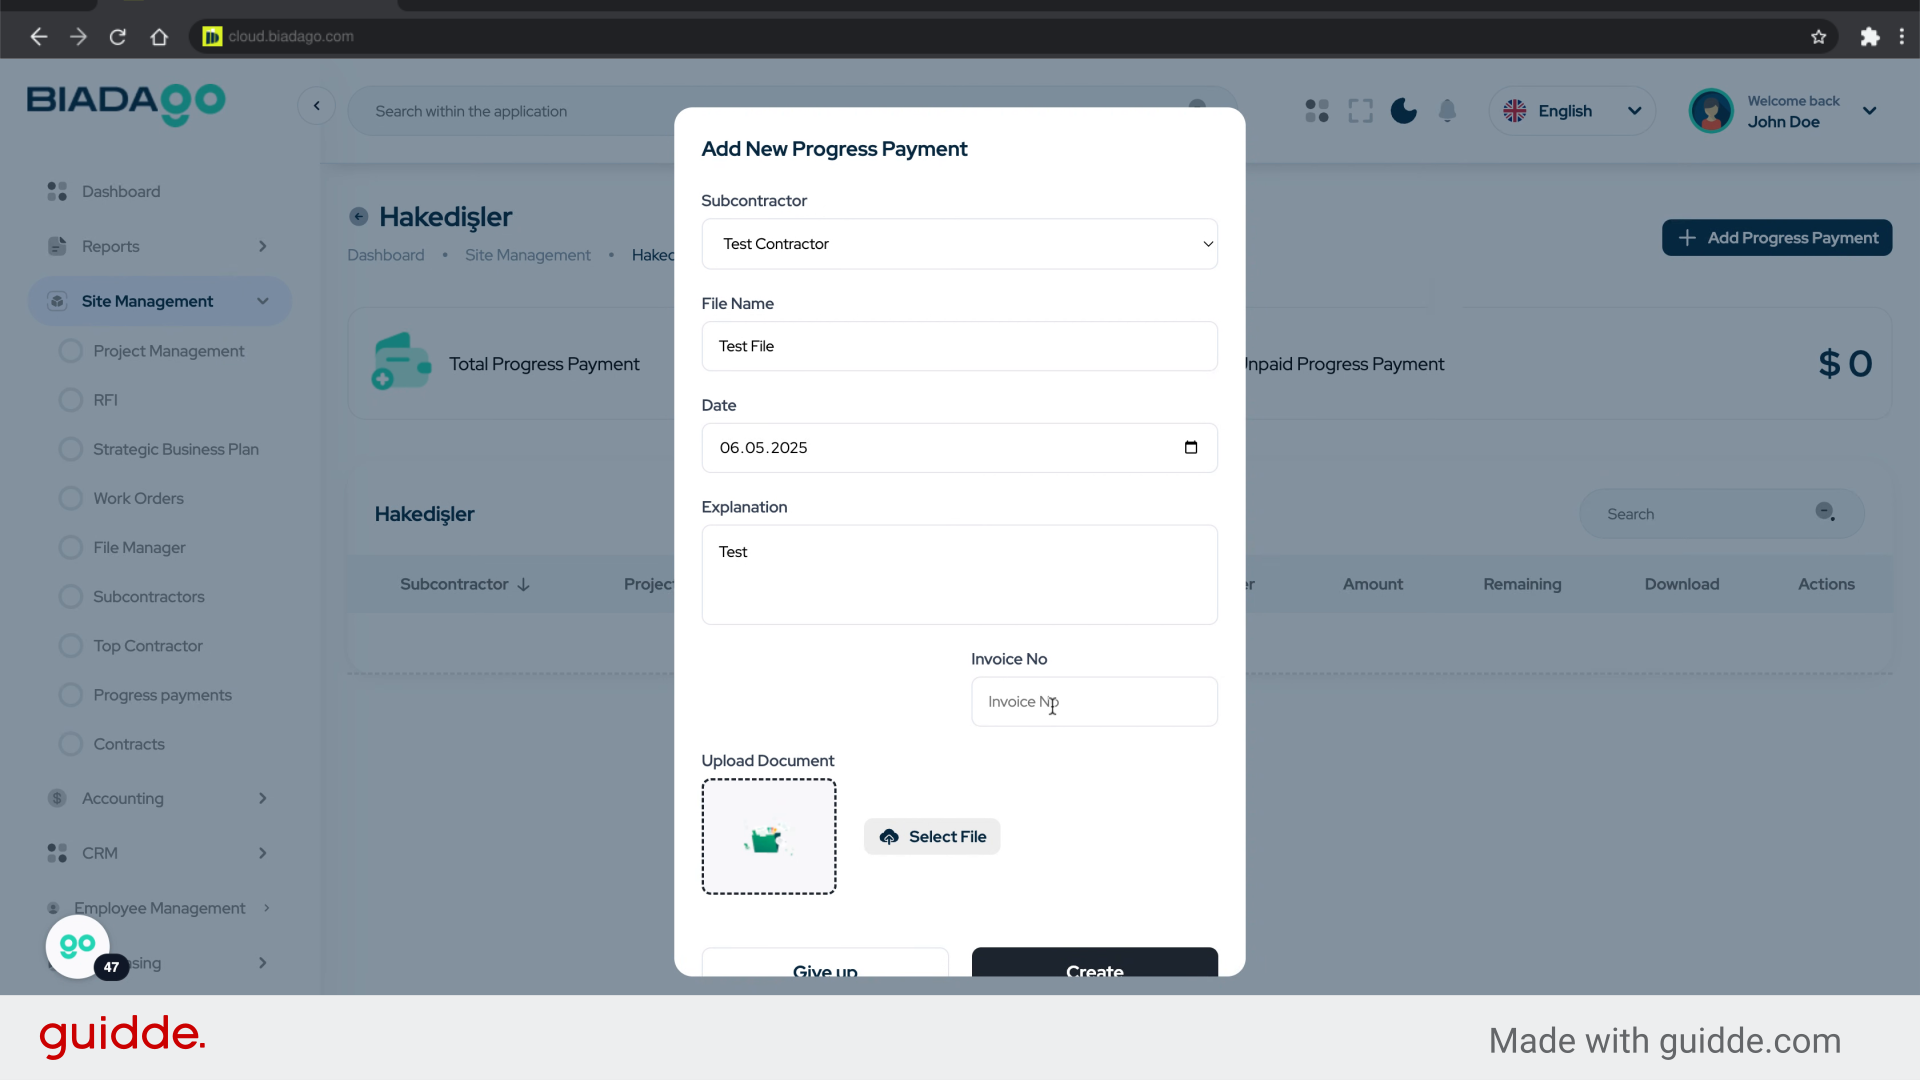Image resolution: width=1920 pixels, height=1080 pixels.
Task: Select Progress payments in sidebar
Action: pos(162,695)
